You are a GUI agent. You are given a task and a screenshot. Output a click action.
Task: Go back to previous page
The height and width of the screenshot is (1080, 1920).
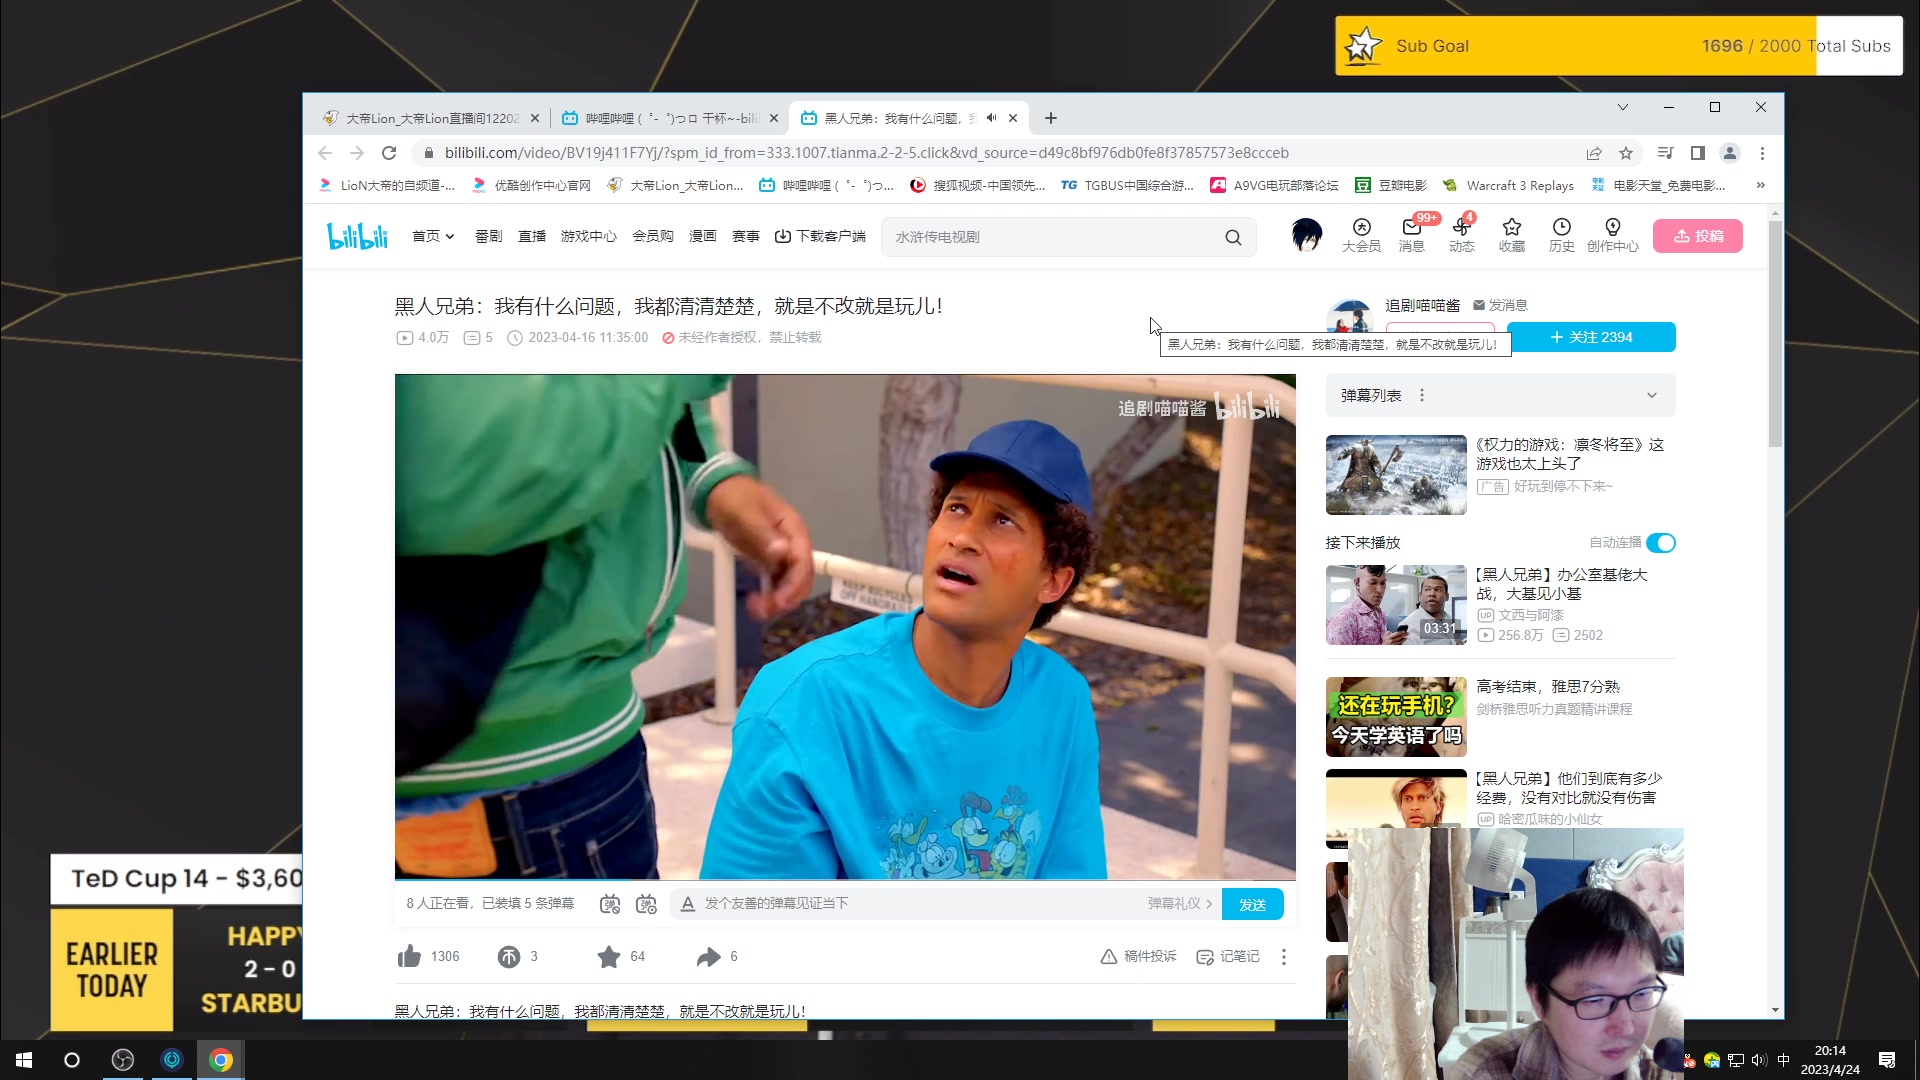[x=325, y=153]
